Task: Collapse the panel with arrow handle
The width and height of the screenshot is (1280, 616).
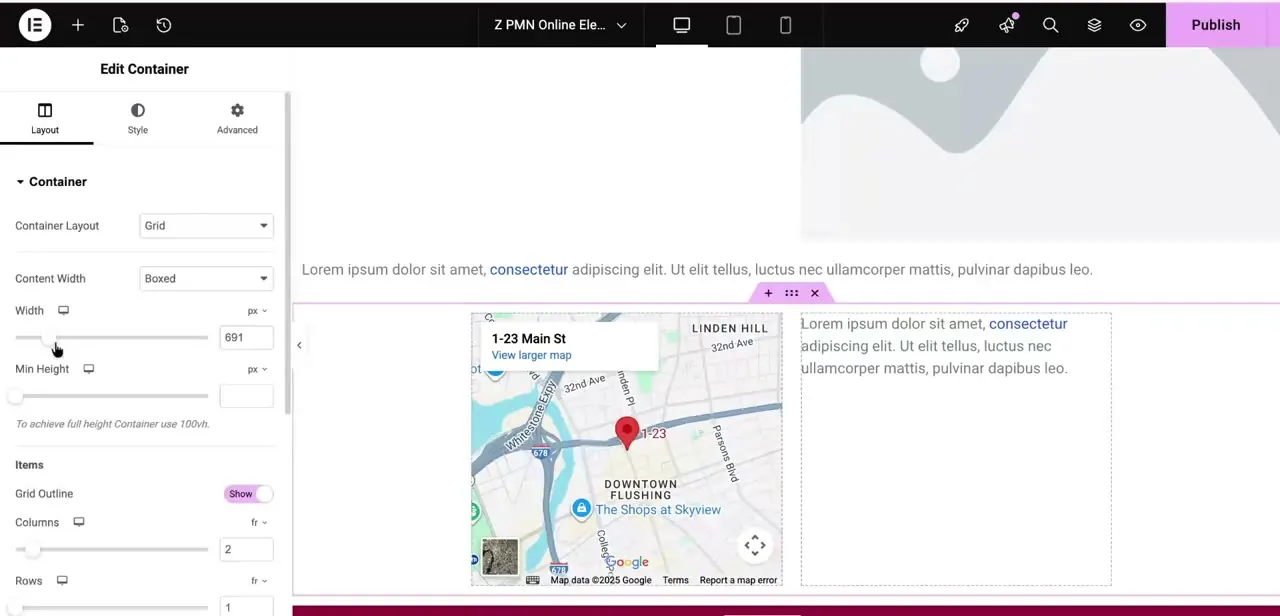Action: (299, 345)
